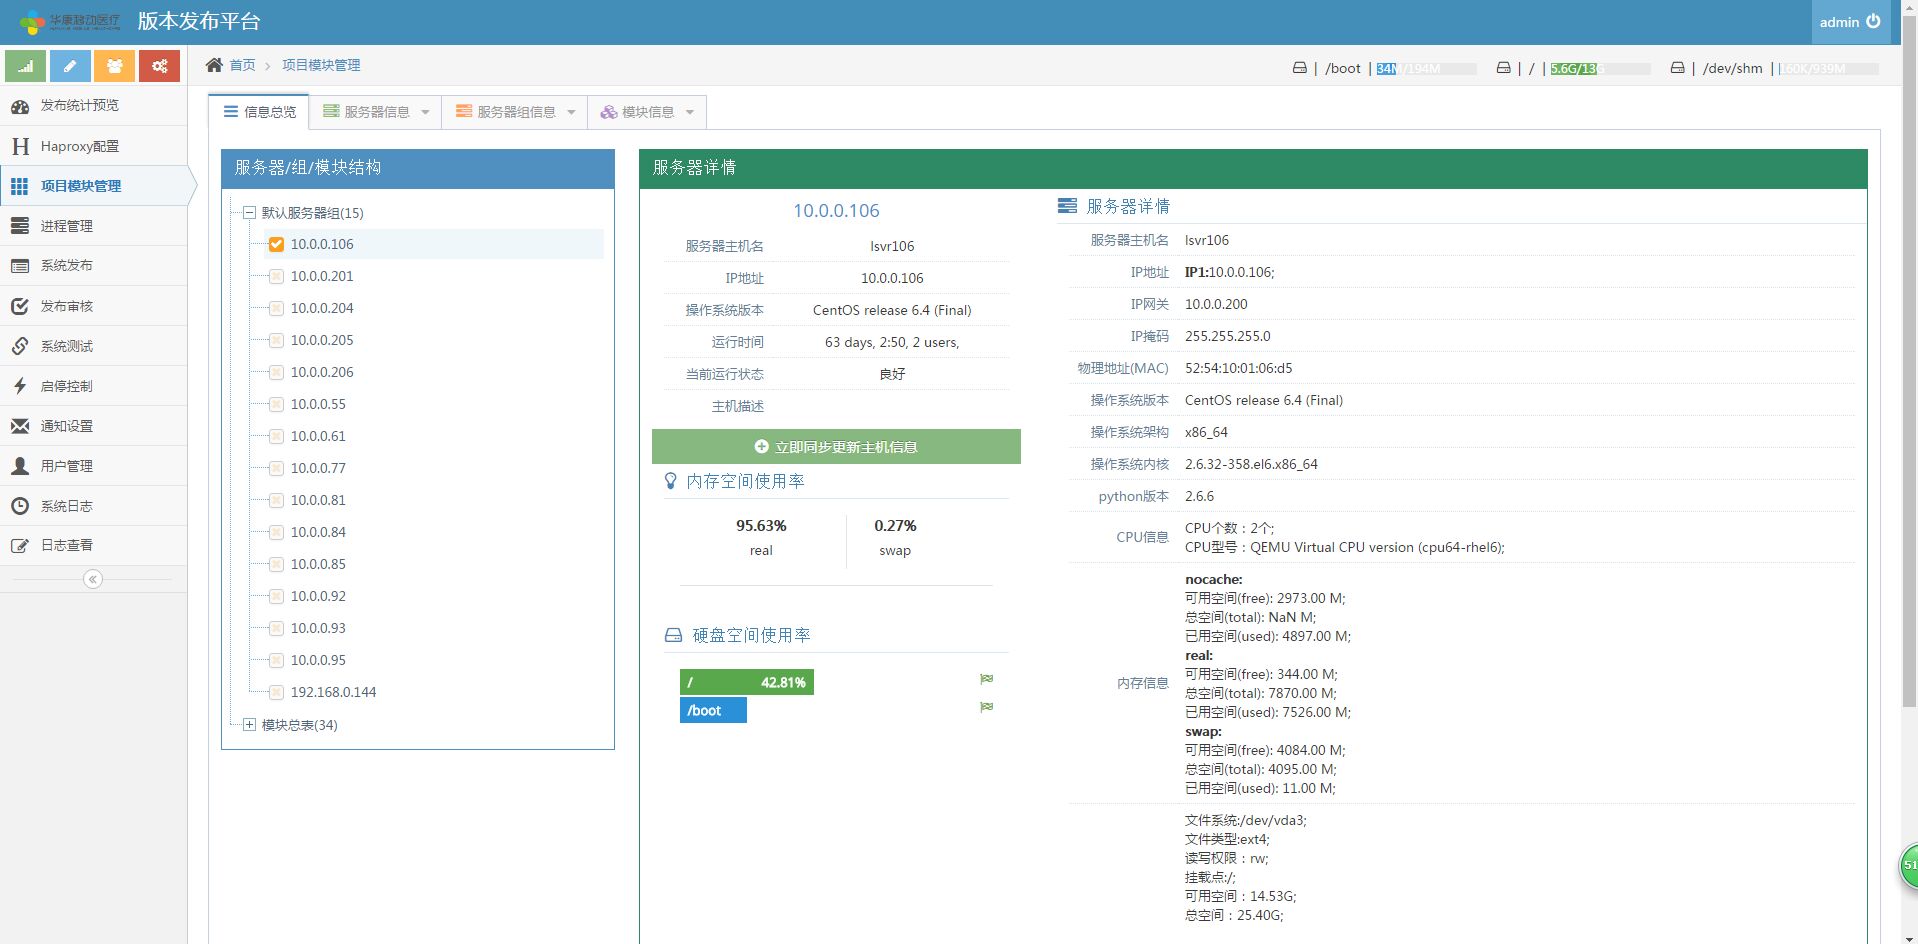
Task: Click the user icon beside 用户管理
Action: [20, 466]
